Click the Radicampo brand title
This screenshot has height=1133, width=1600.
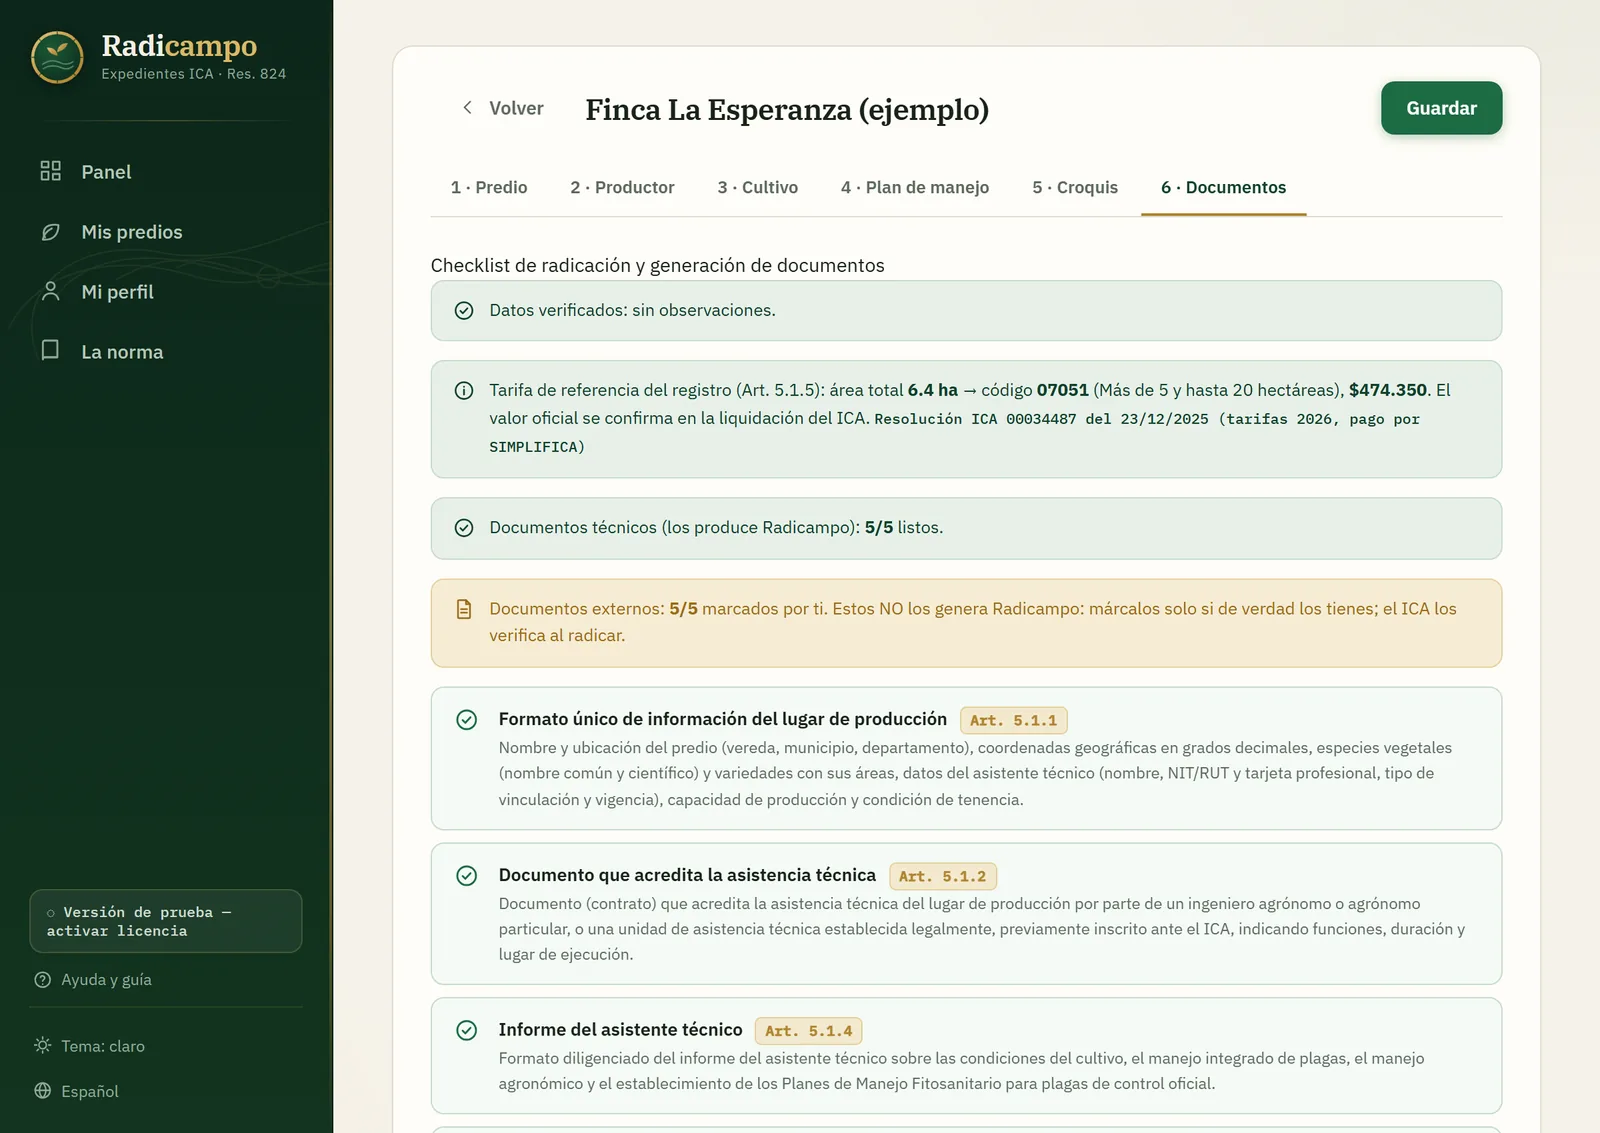179,45
